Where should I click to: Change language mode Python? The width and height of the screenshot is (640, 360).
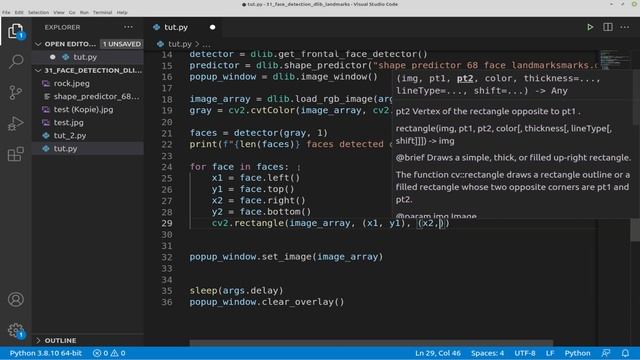[577, 353]
